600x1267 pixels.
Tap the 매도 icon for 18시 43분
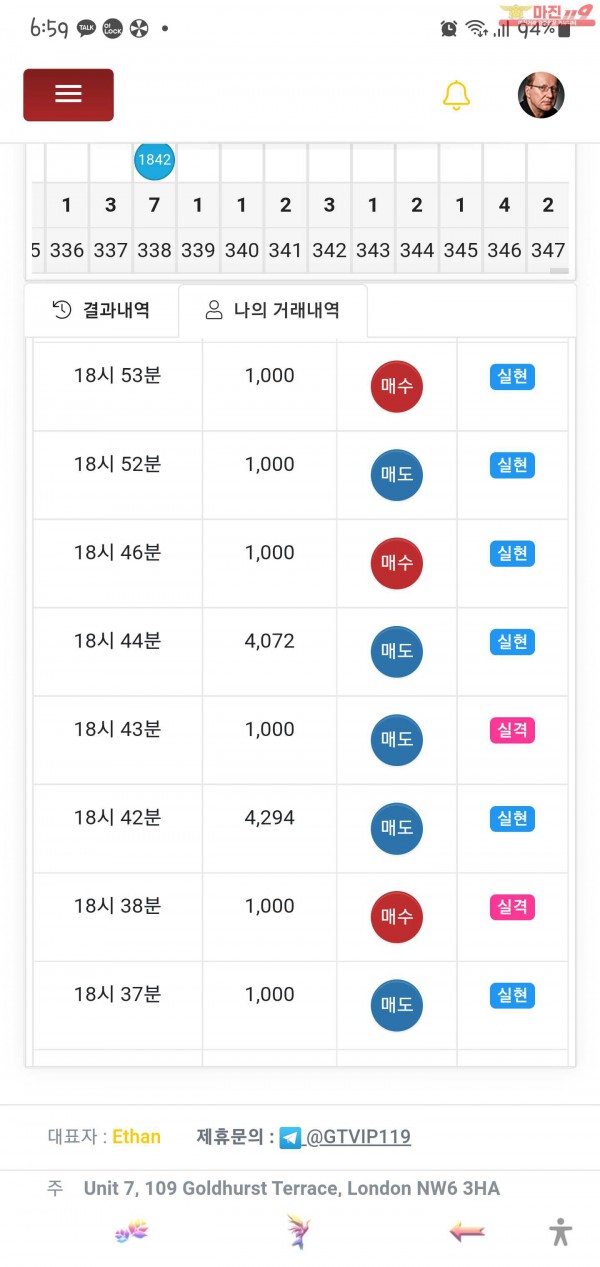click(x=397, y=740)
